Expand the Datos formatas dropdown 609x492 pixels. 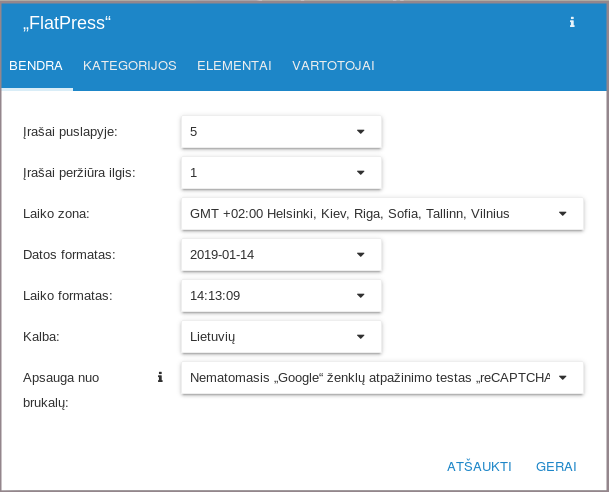click(281, 254)
